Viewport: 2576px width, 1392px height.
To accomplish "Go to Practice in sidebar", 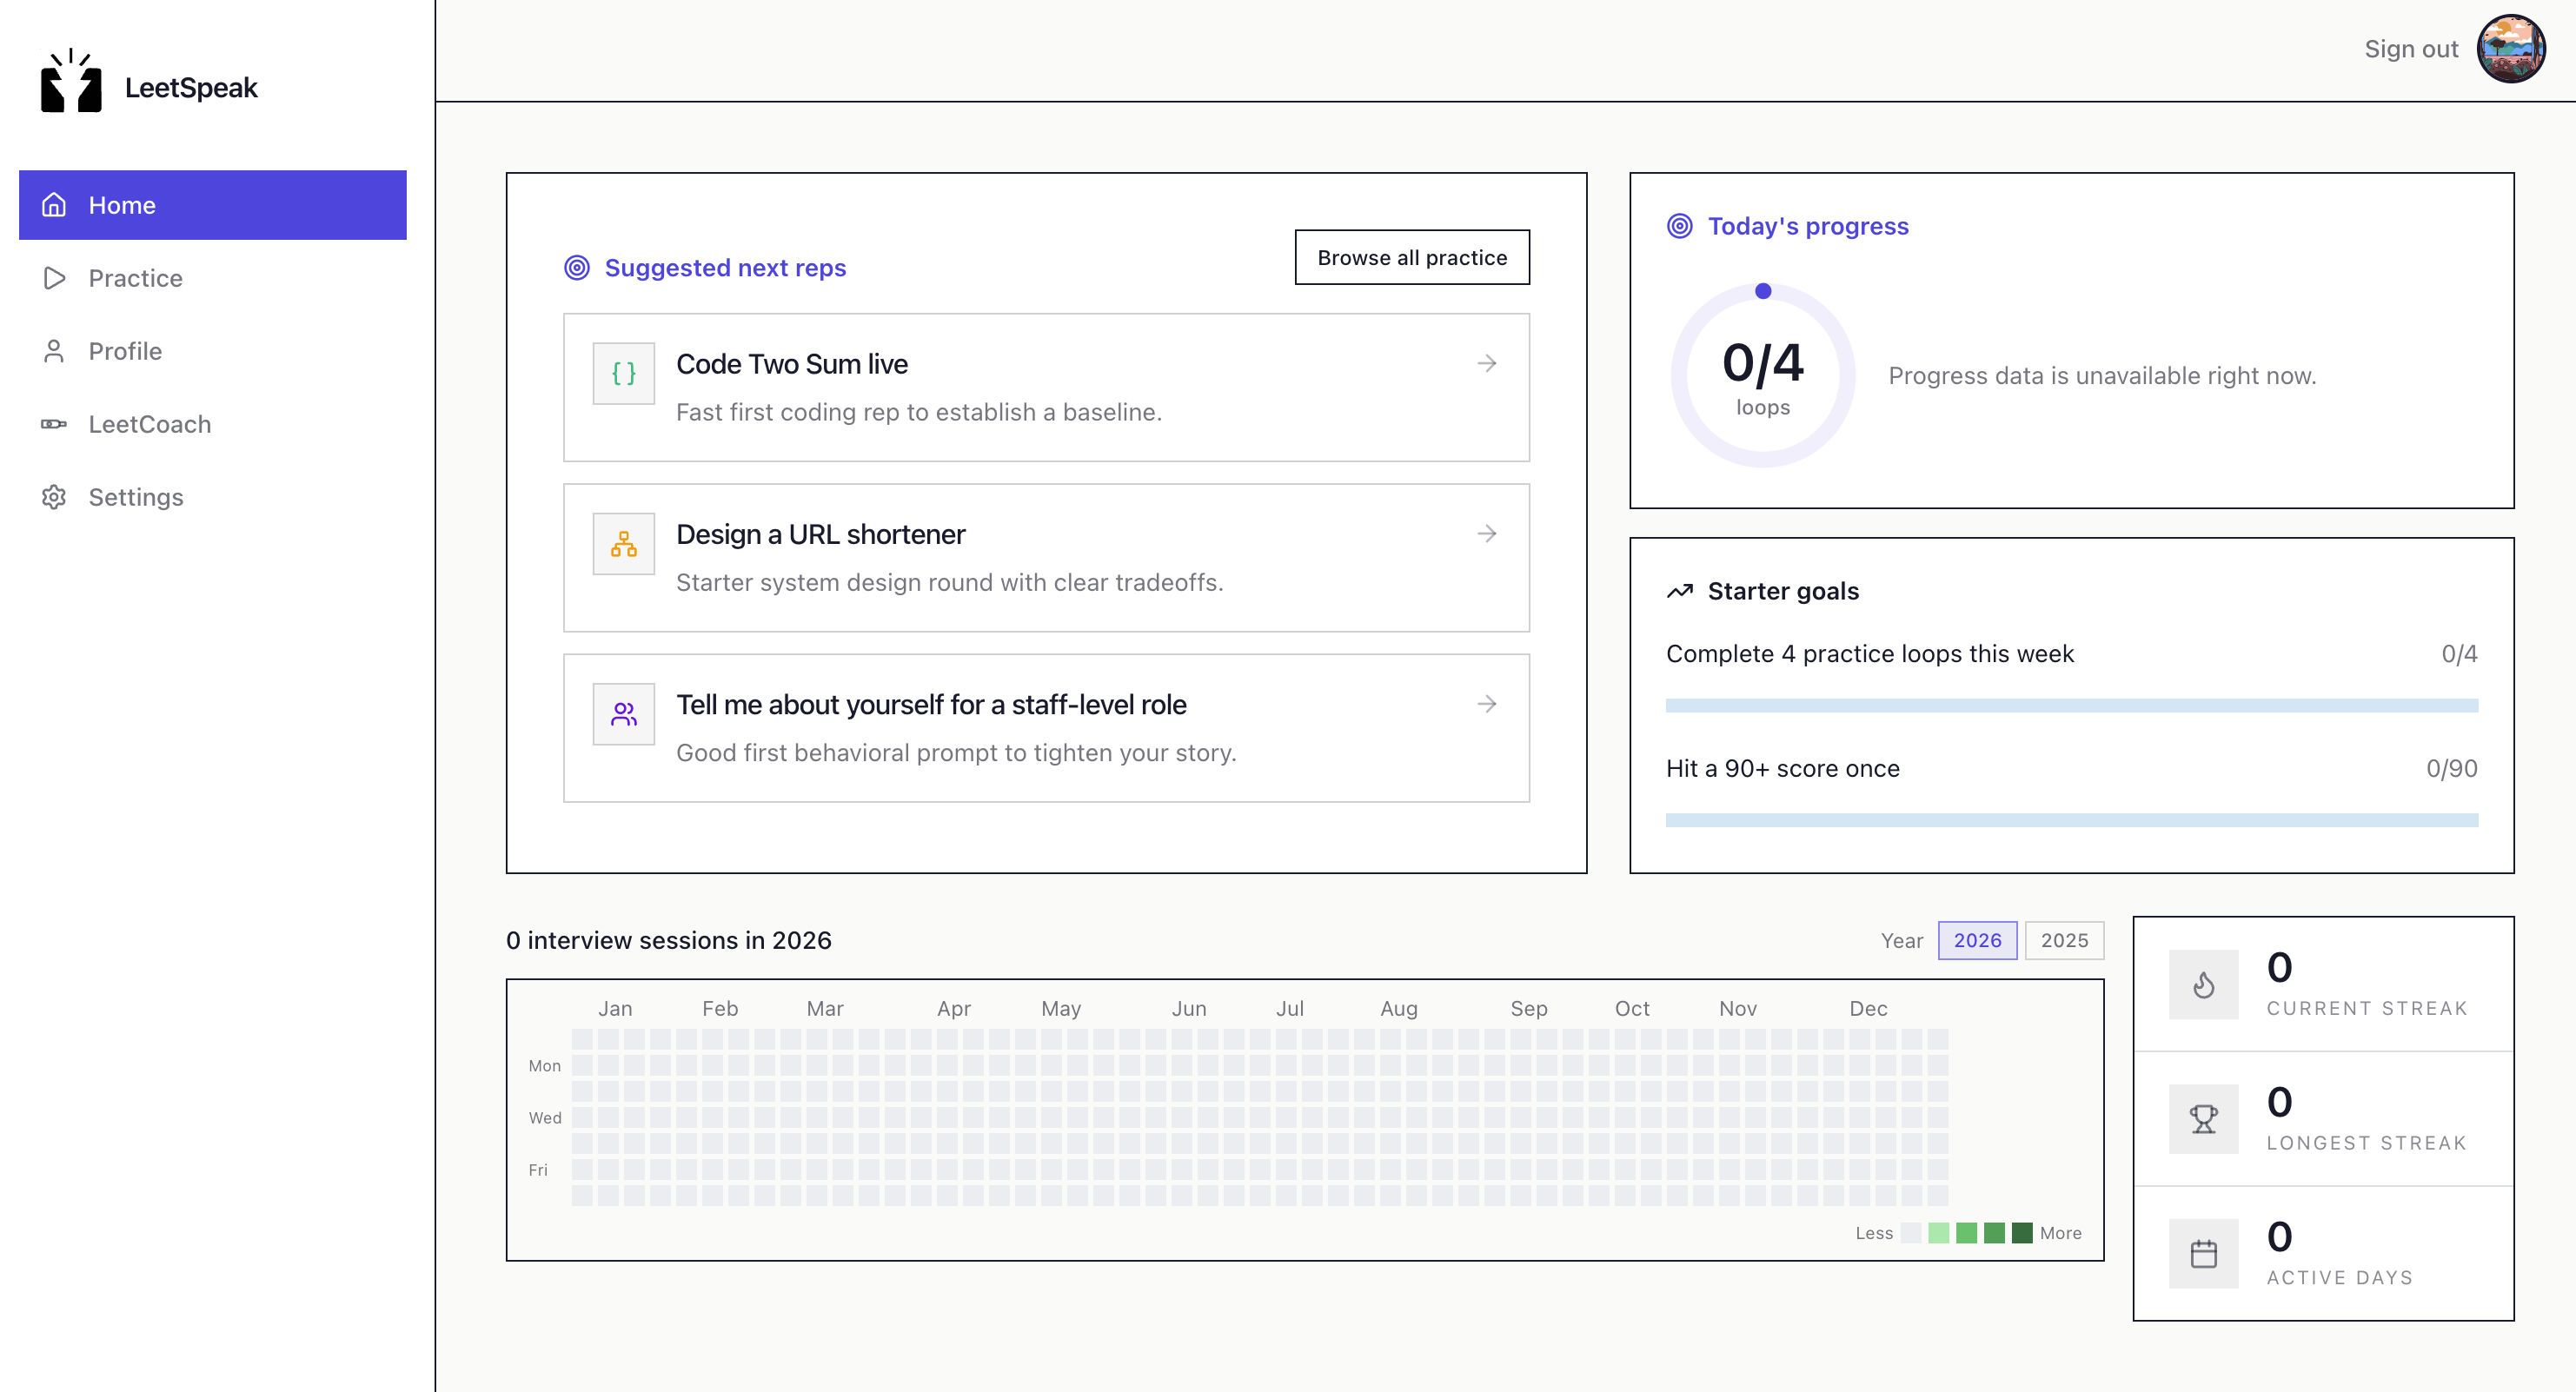I will click(135, 278).
